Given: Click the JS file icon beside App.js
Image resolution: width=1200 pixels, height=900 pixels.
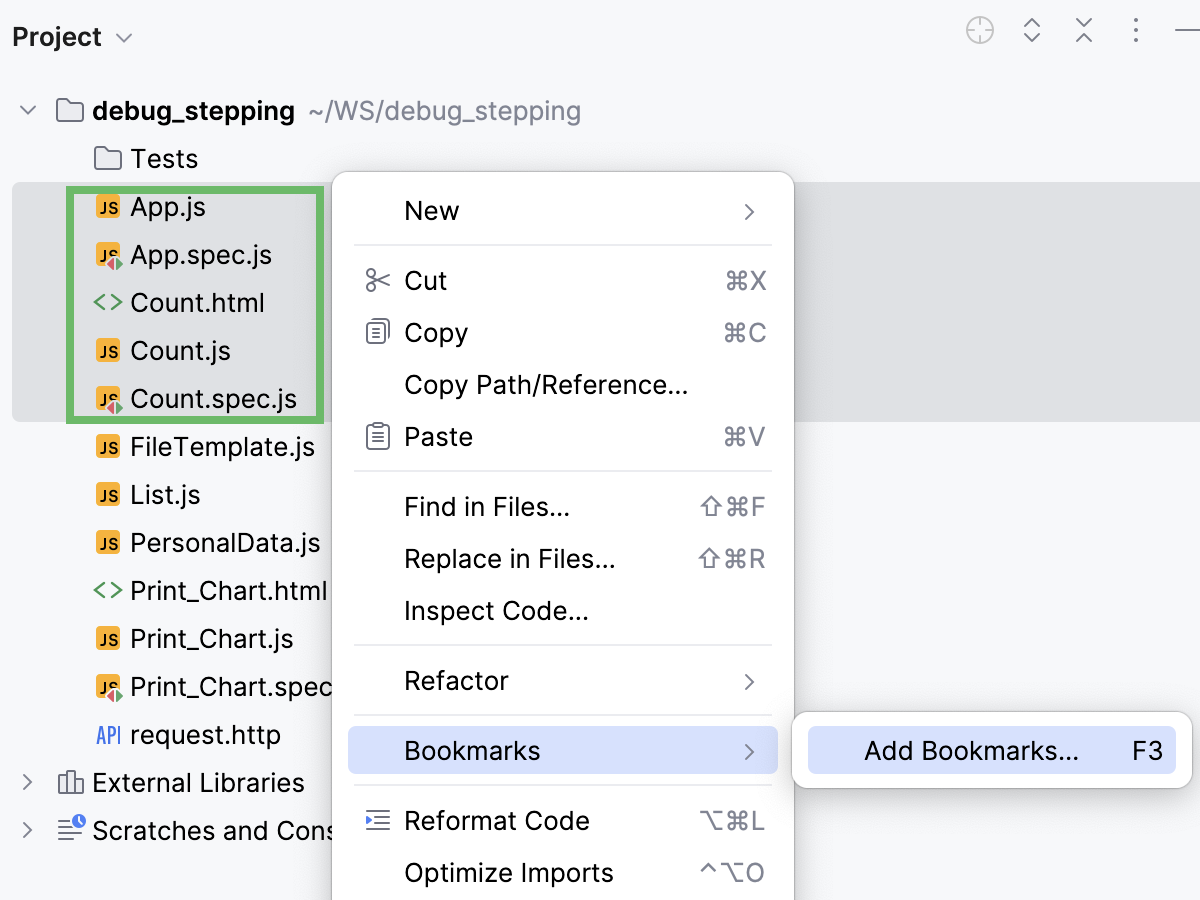Looking at the screenshot, I should click(110, 207).
